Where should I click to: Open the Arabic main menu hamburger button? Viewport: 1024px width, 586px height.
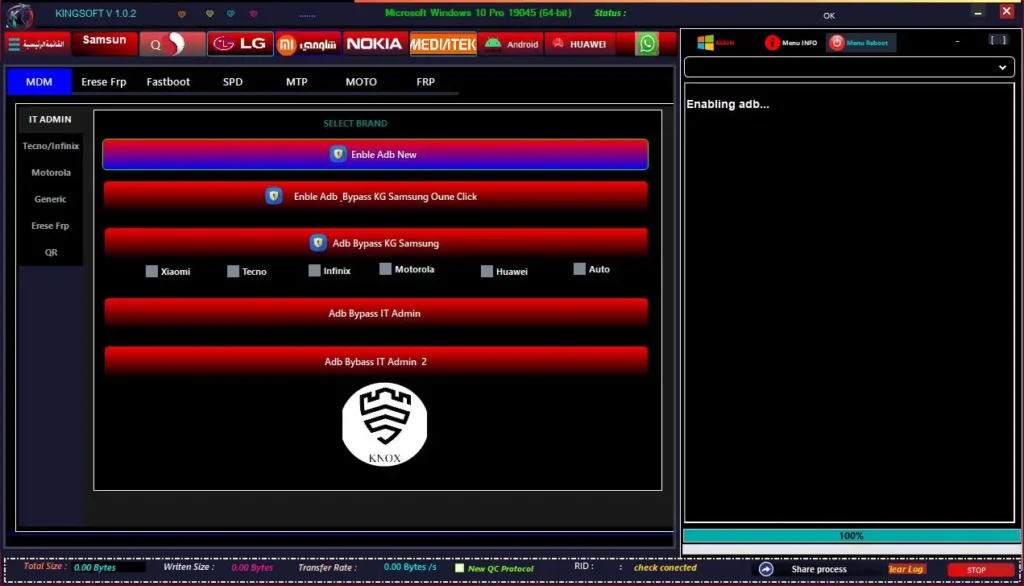click(37, 44)
